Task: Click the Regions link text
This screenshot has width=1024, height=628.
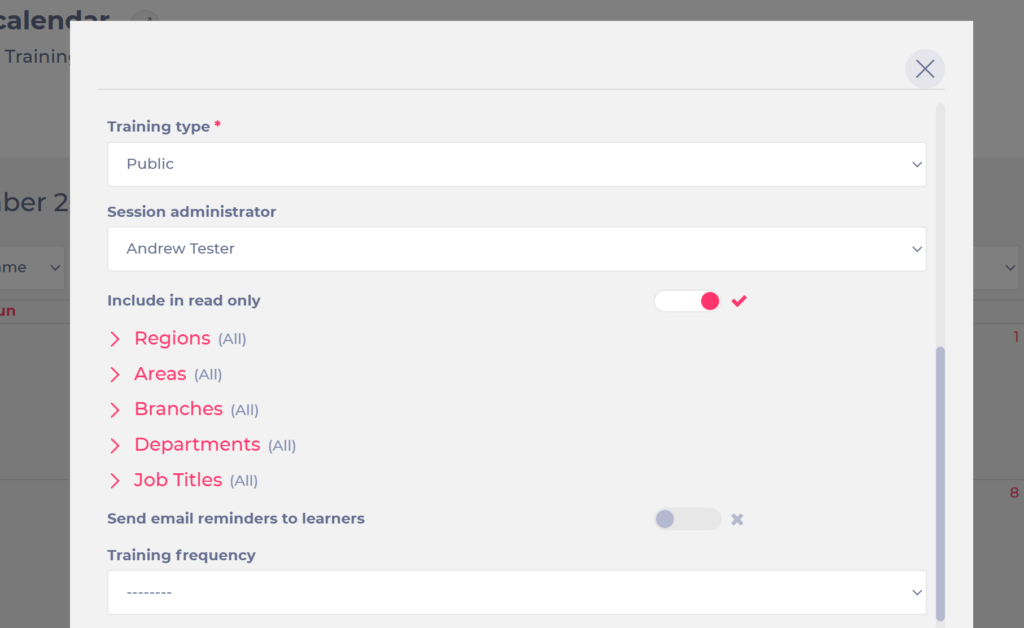Action: click(x=172, y=338)
